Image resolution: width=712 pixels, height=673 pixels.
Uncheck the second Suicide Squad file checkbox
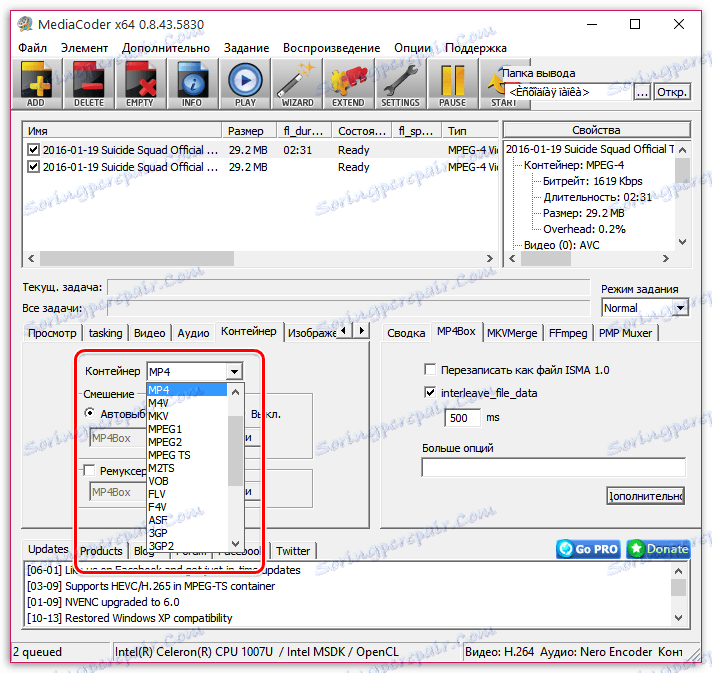tap(33, 167)
